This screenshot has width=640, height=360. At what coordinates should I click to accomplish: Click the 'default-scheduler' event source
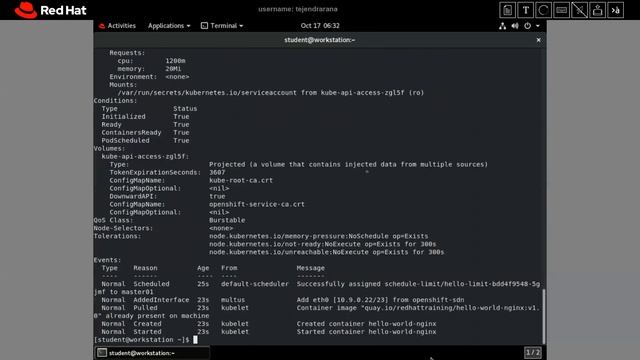tap(255, 284)
